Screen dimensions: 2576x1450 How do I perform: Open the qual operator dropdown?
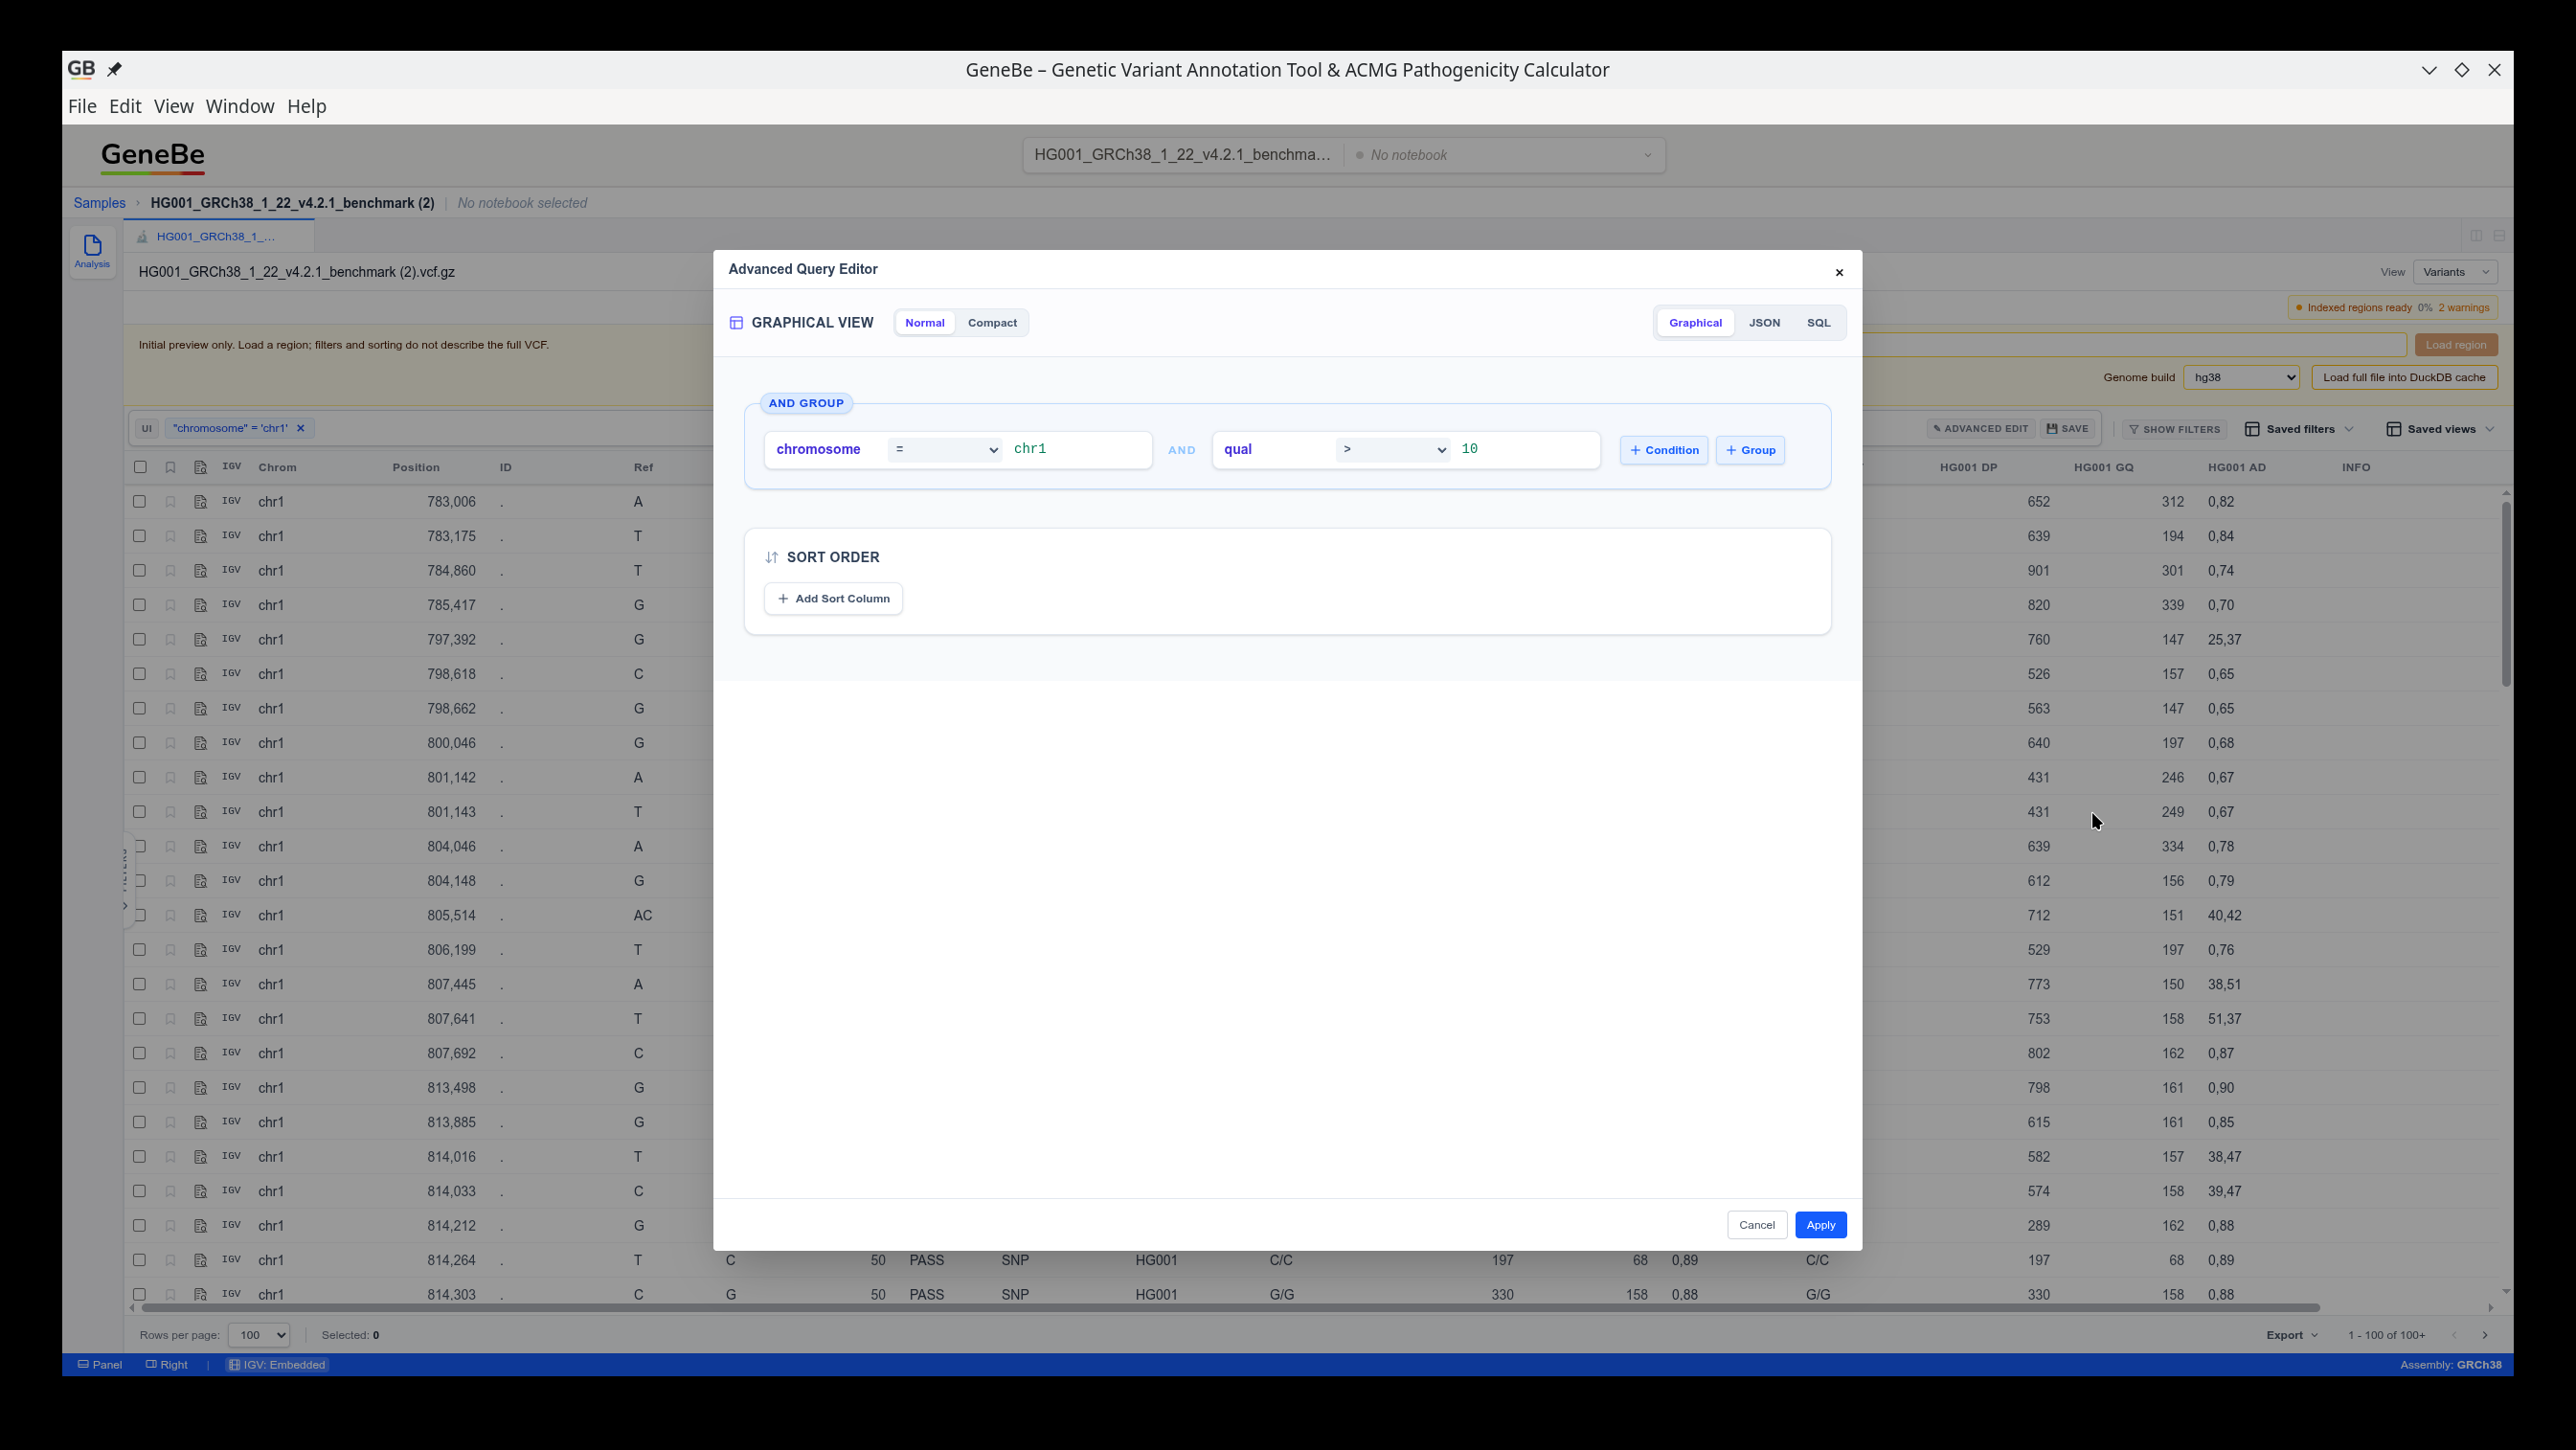pyautogui.click(x=1392, y=450)
